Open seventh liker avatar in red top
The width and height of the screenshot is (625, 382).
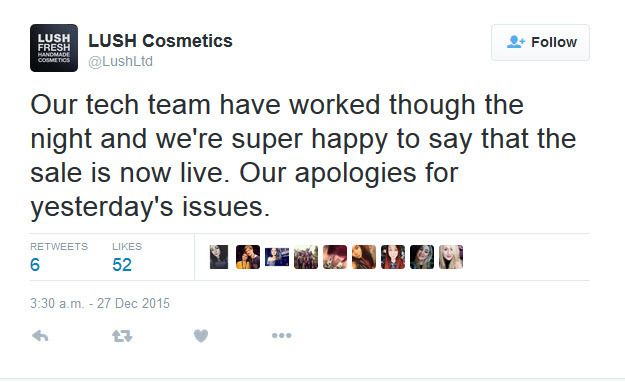click(x=393, y=257)
